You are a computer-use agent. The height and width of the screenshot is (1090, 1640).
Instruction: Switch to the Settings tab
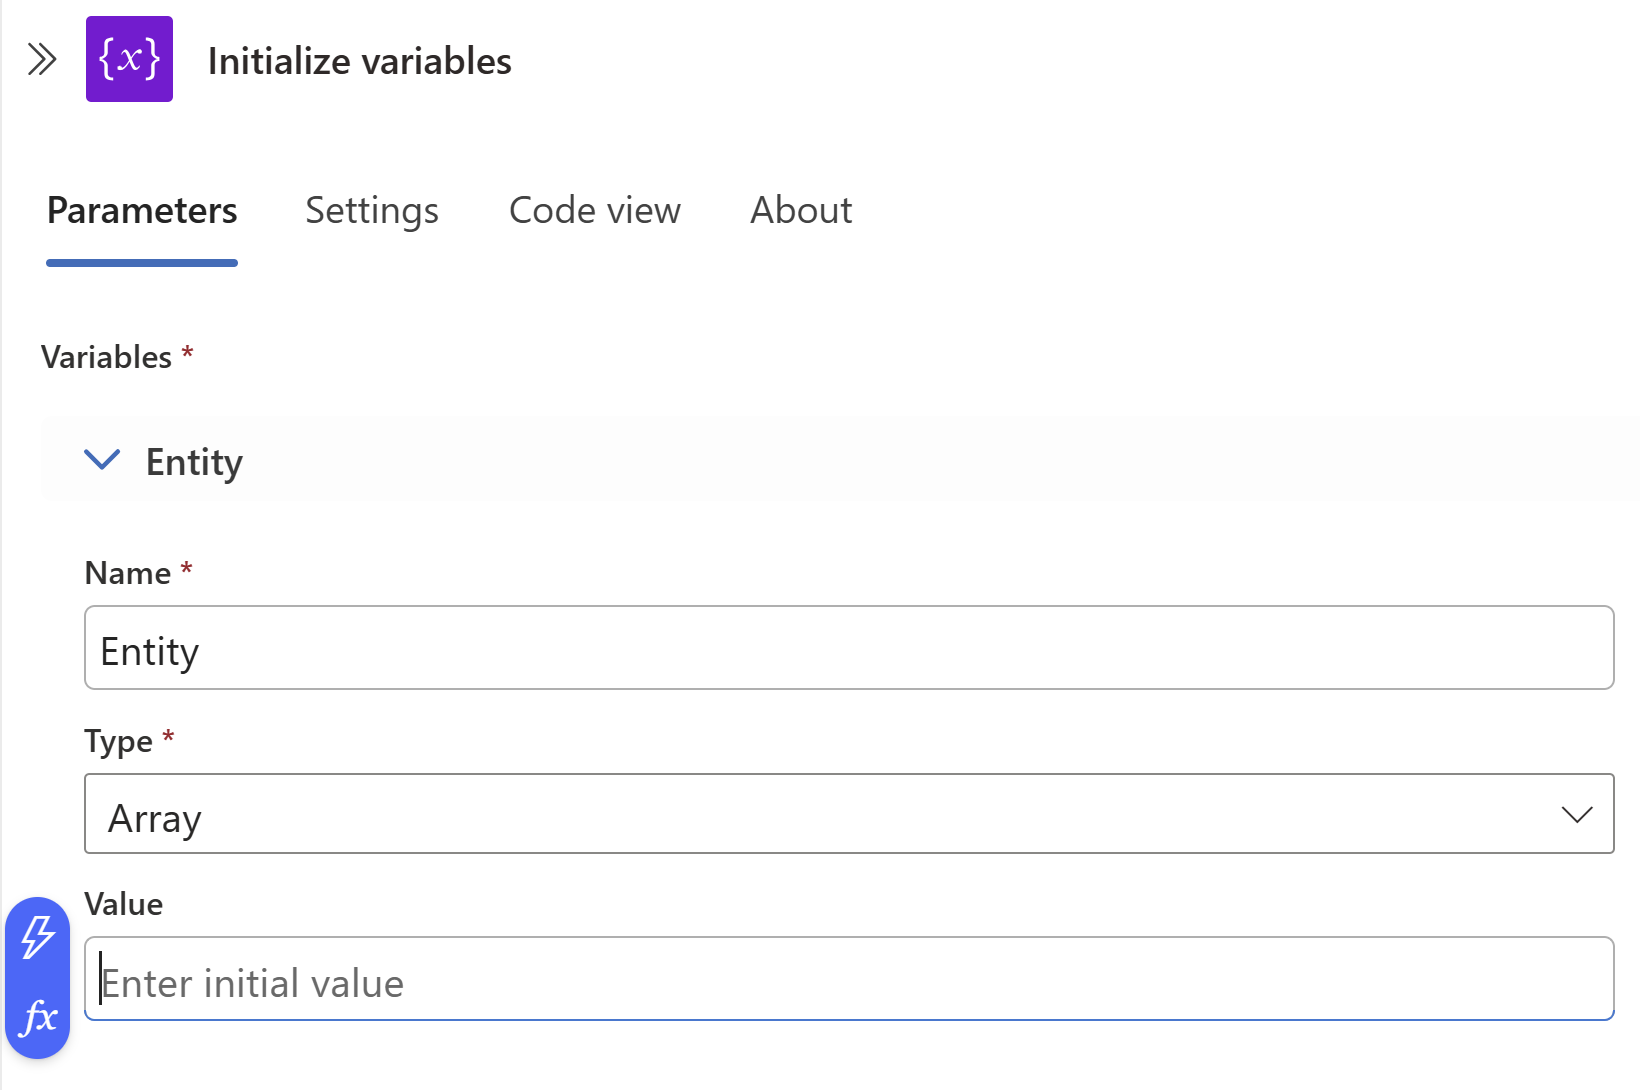(x=371, y=211)
